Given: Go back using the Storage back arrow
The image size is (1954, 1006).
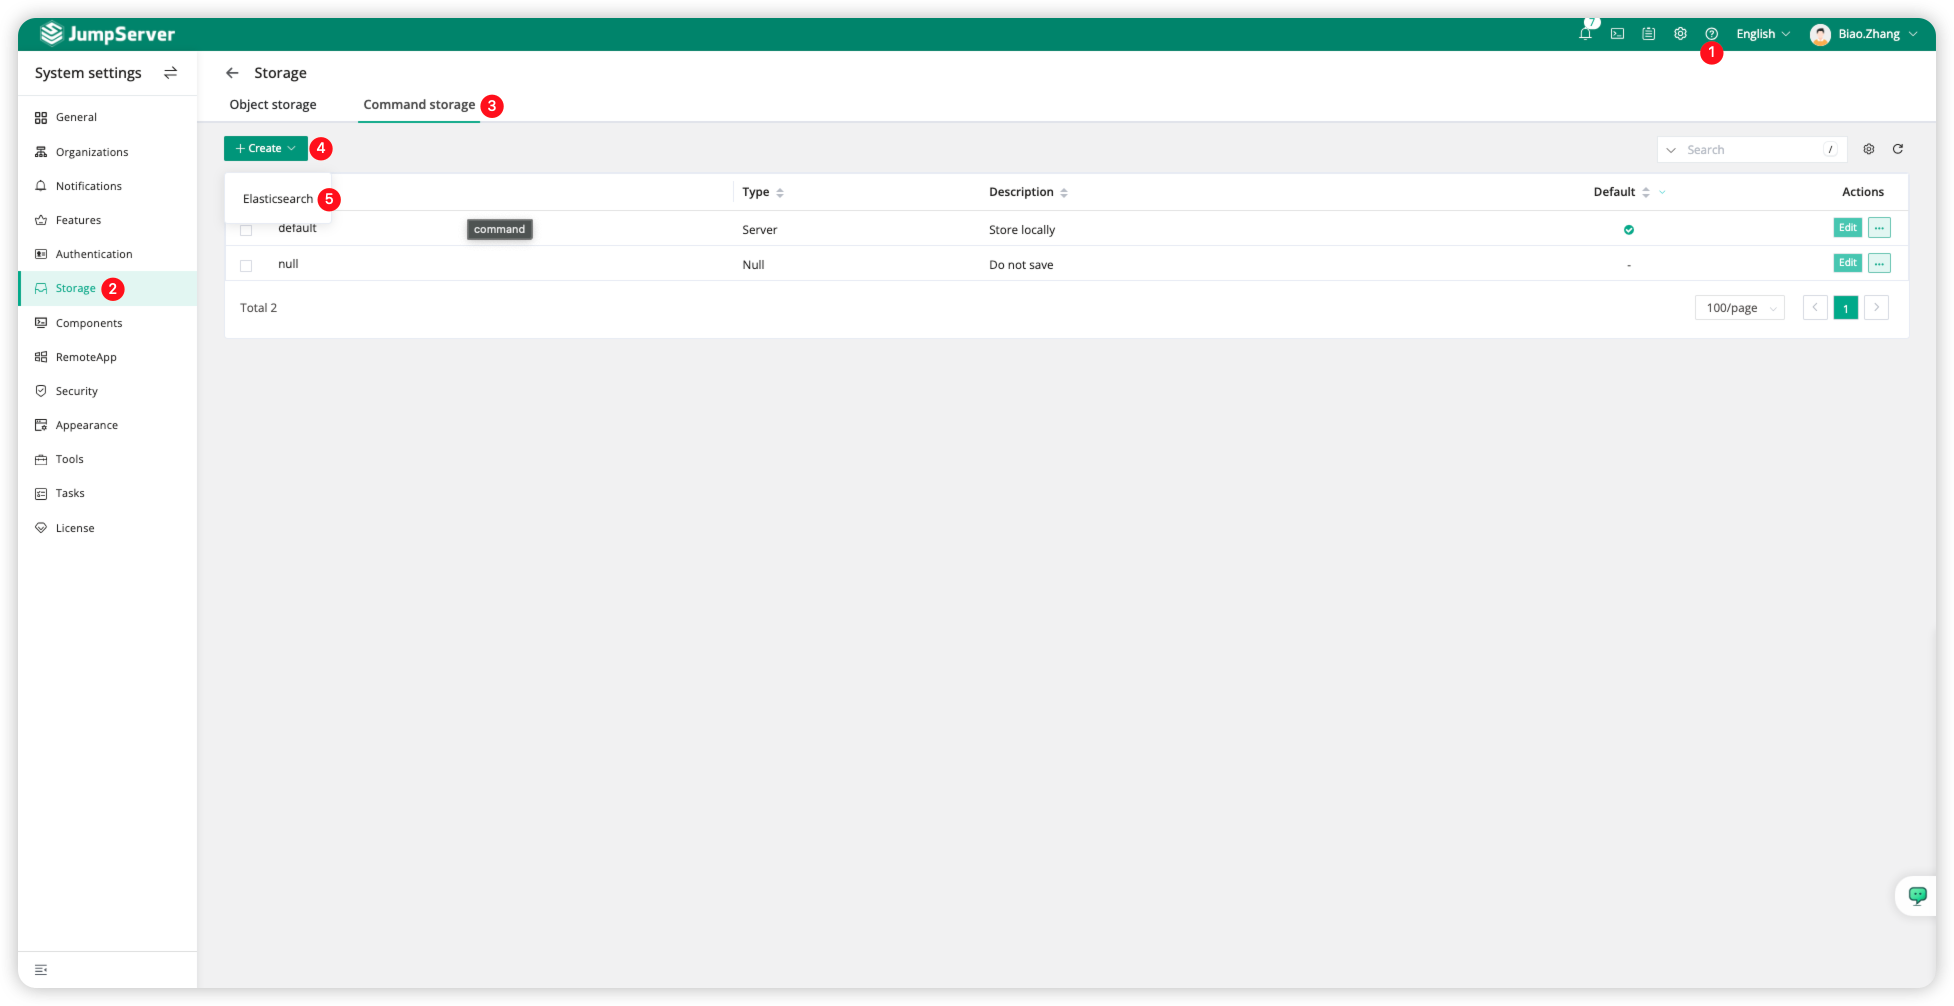Looking at the screenshot, I should 232,73.
